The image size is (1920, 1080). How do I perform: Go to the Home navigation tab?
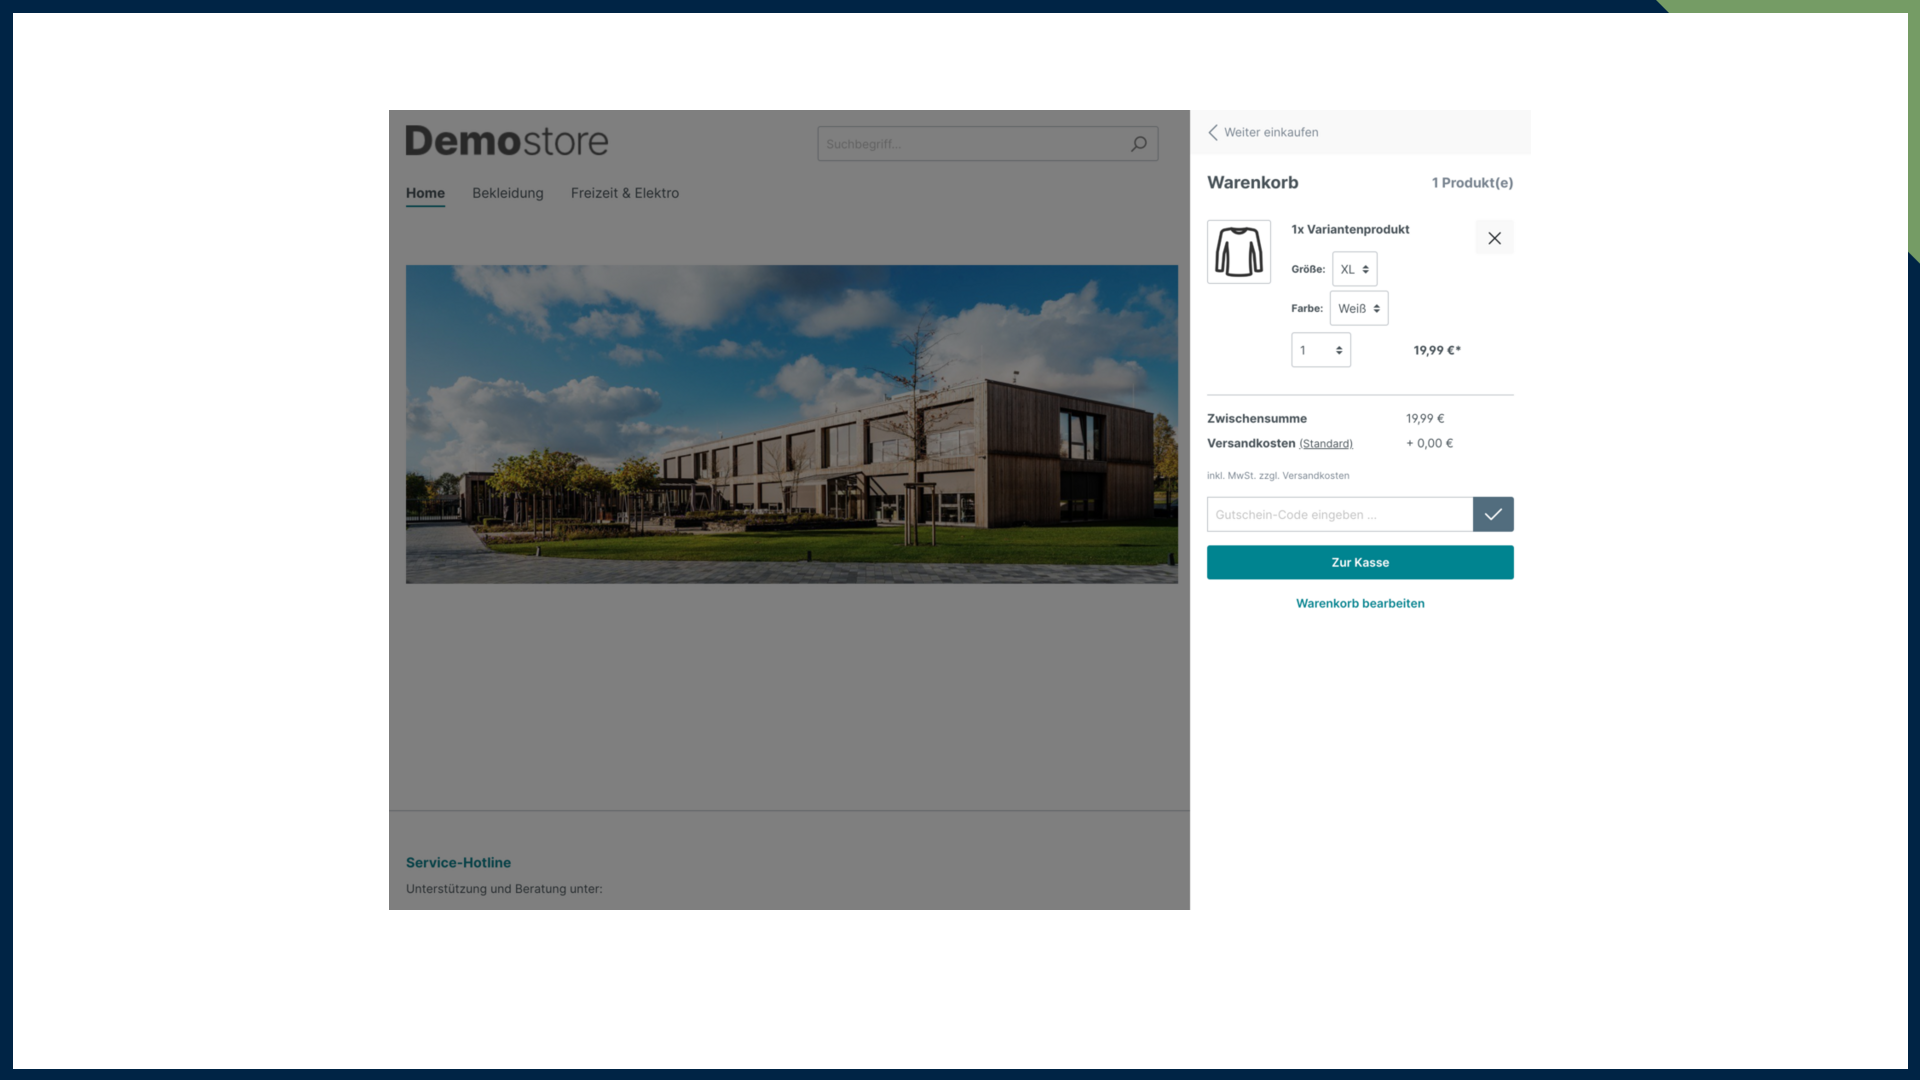point(425,193)
